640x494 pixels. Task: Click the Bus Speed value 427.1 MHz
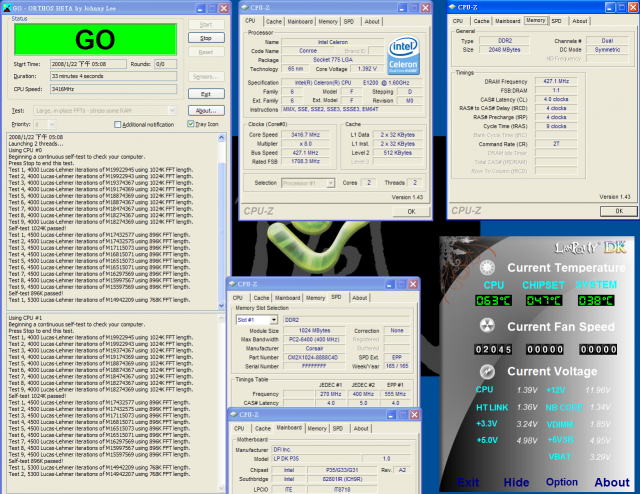(305, 153)
